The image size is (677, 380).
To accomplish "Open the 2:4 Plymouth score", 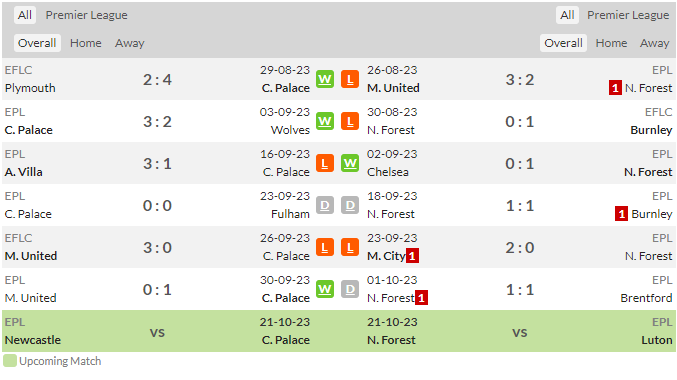I will [x=157, y=79].
